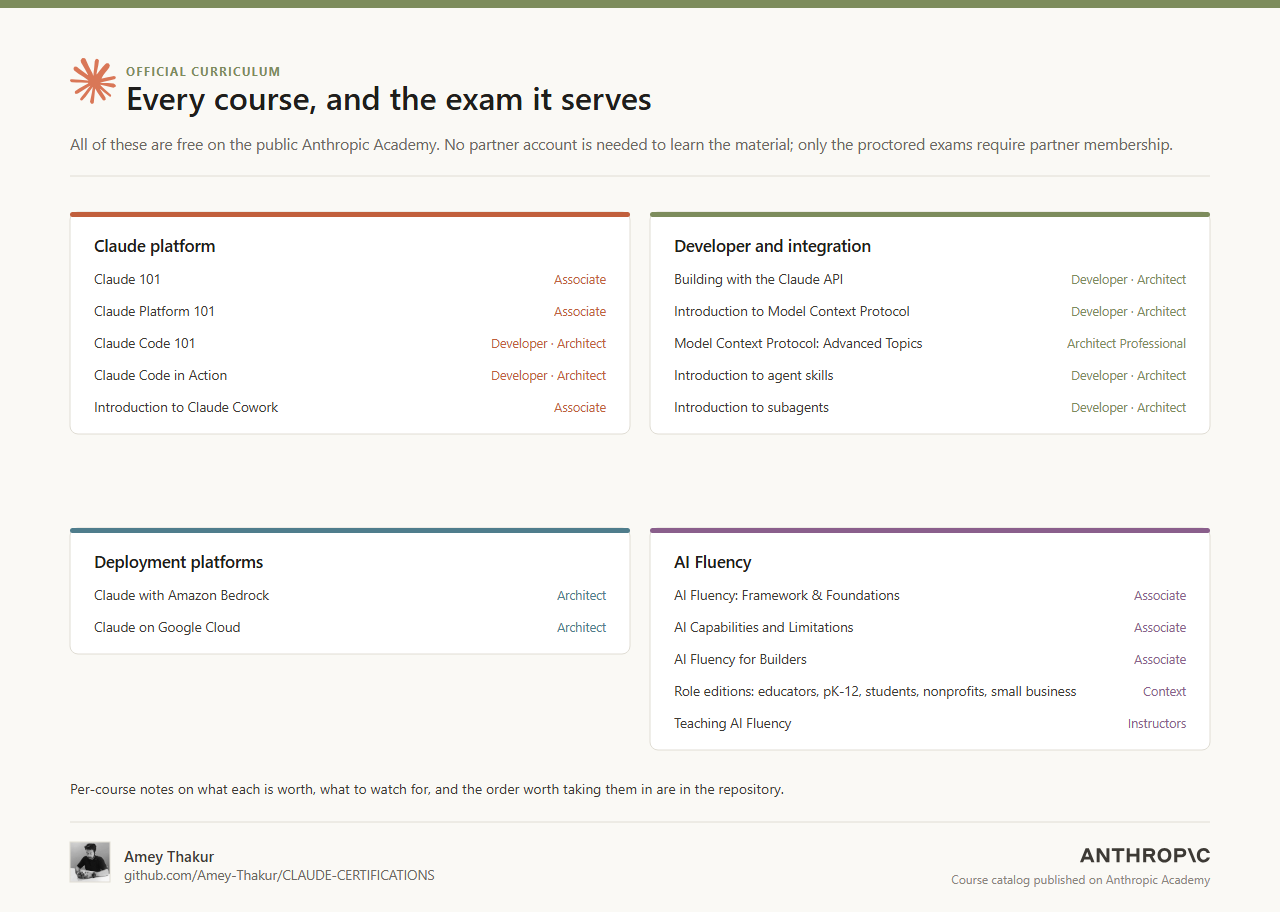Click the "Every course, and the exam it serves" heading

(x=389, y=100)
